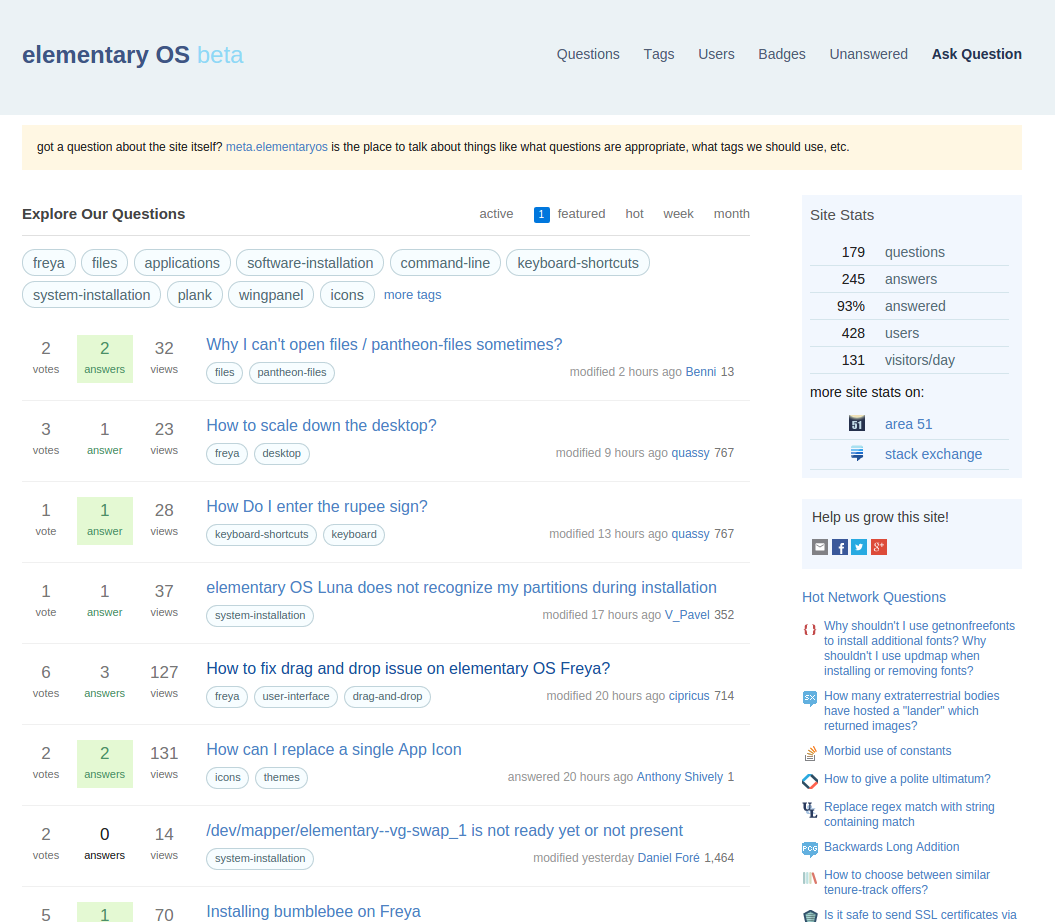Open Luna partitions installation question
Screen dimensions: 1055x922
click(462, 588)
